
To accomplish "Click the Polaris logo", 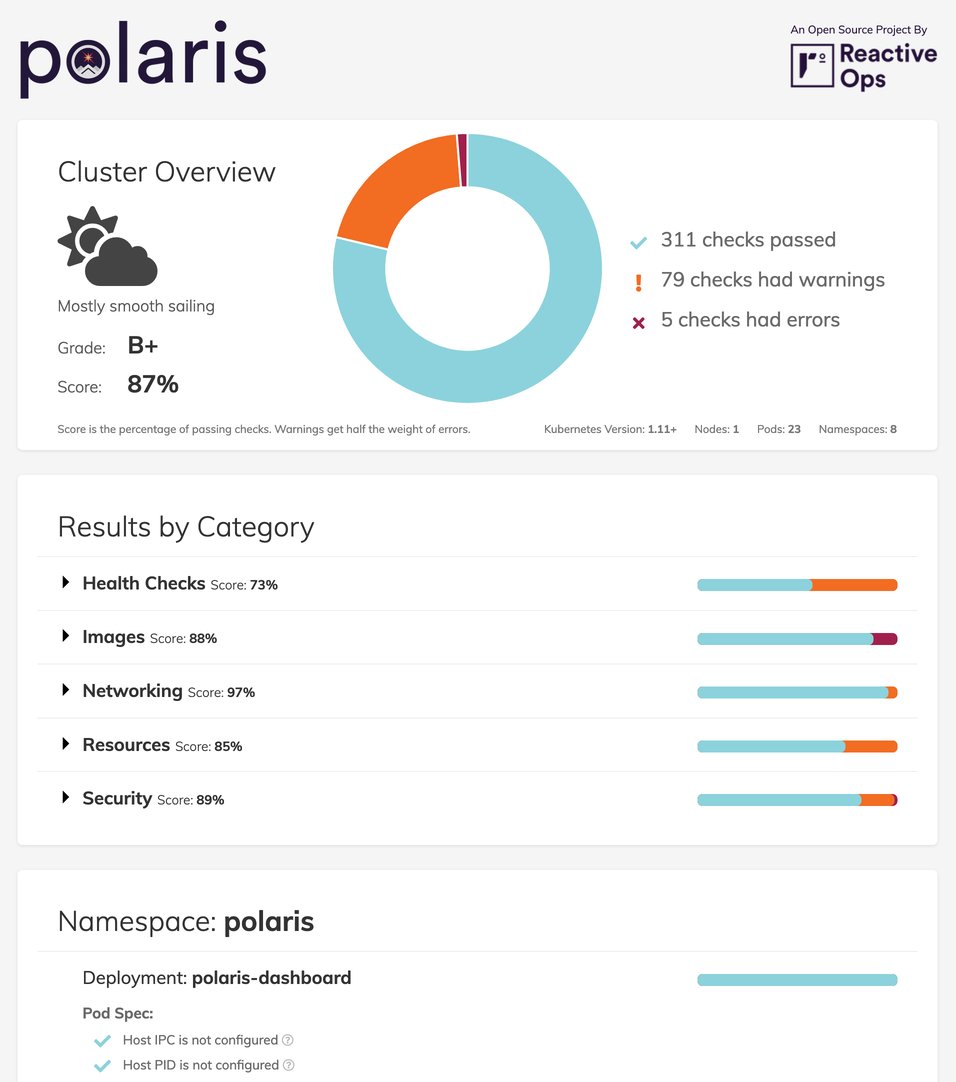I will coord(142,60).
